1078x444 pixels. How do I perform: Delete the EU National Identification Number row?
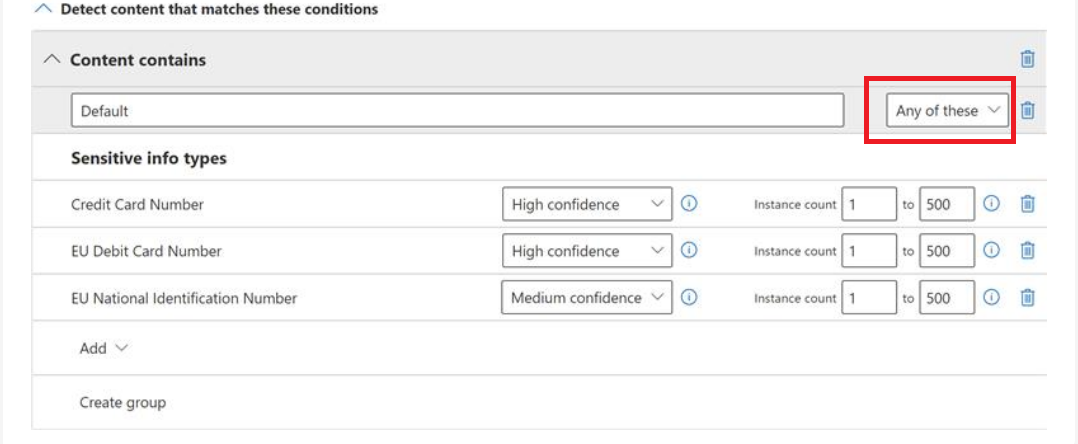1027,297
